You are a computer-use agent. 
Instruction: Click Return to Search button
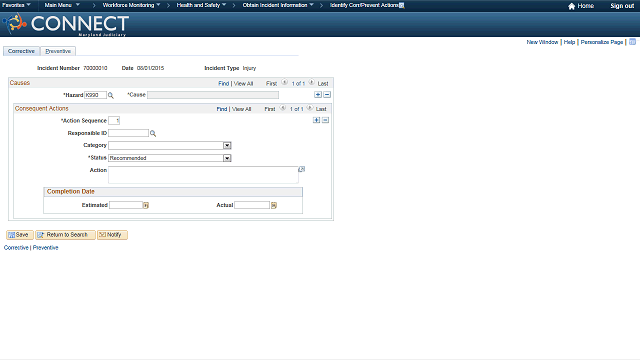[x=65, y=235]
